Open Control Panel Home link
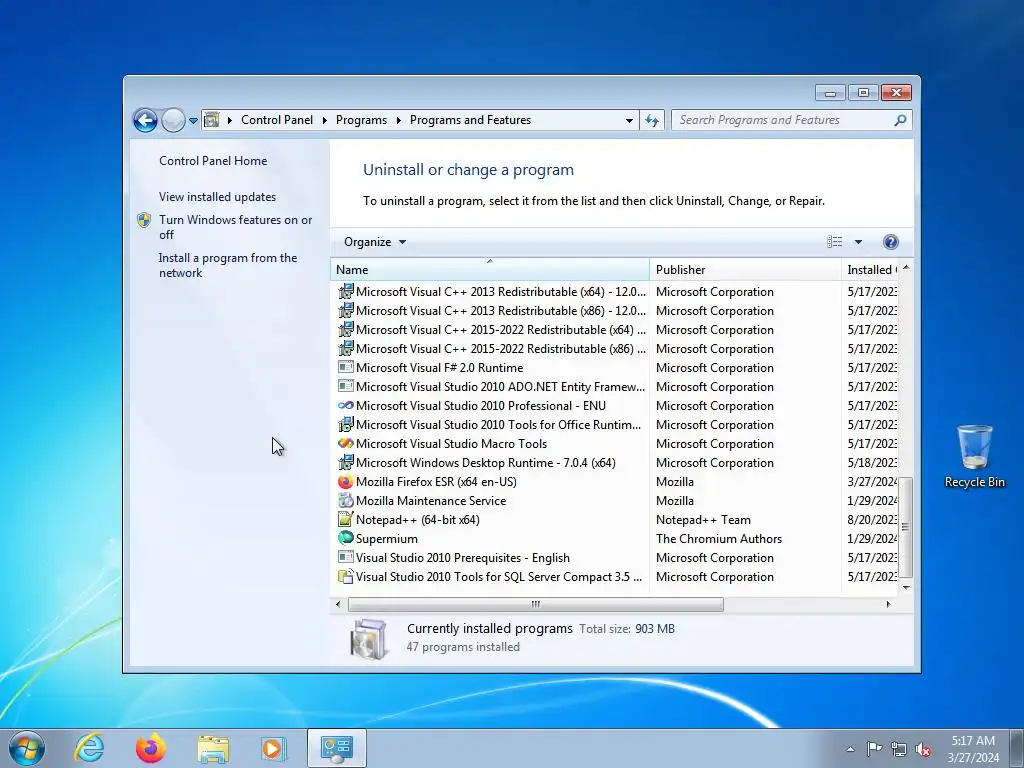The width and height of the screenshot is (1024, 768). coord(213,161)
